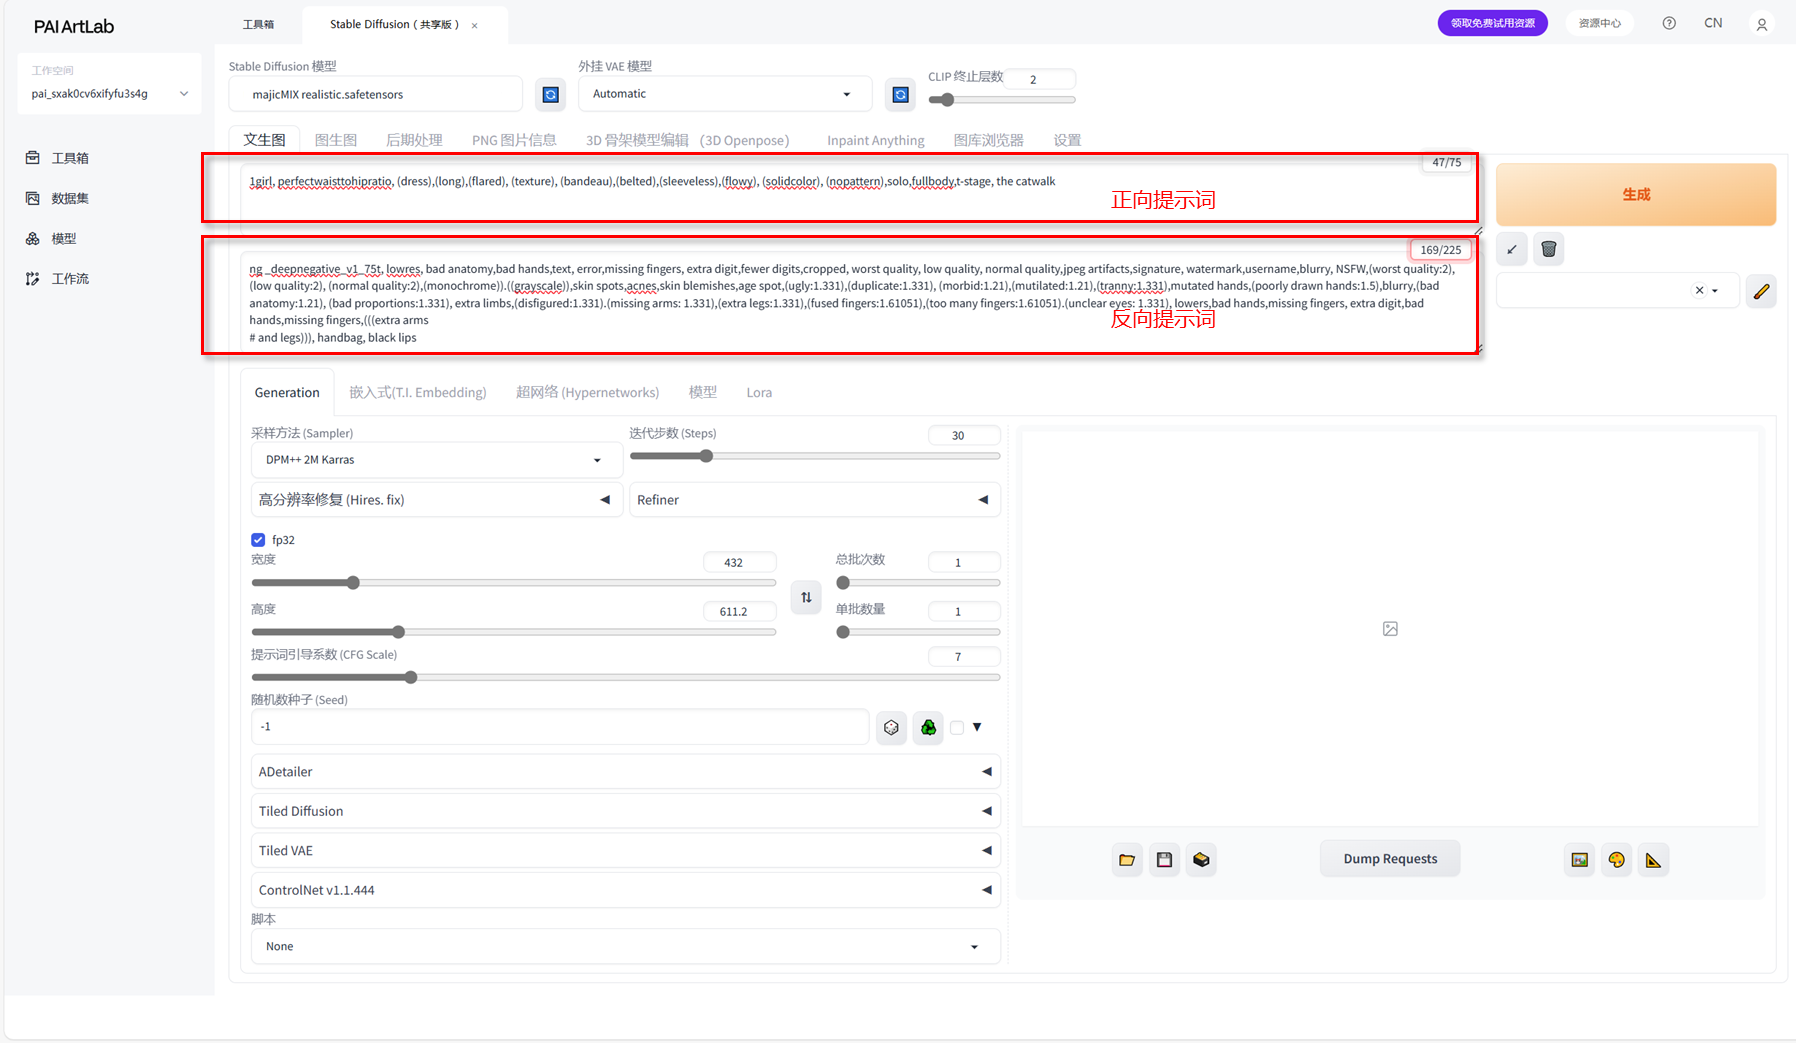Click the 领取免费试用资源 button
This screenshot has height=1043, width=1796.
click(1492, 23)
